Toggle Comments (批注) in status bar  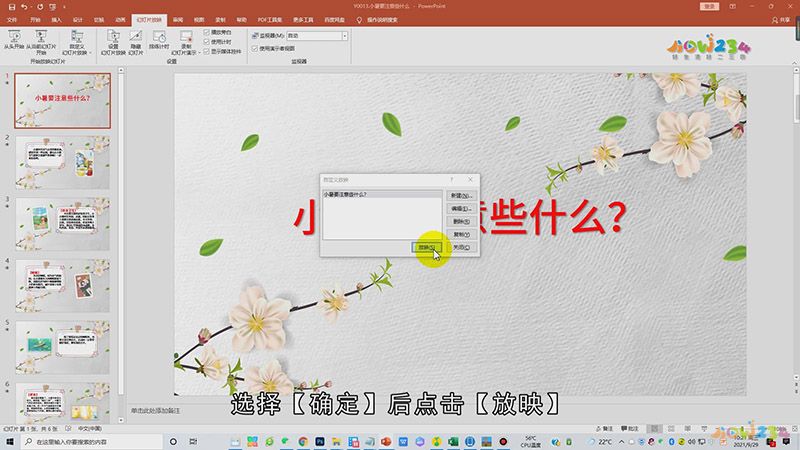pyautogui.click(x=630, y=429)
